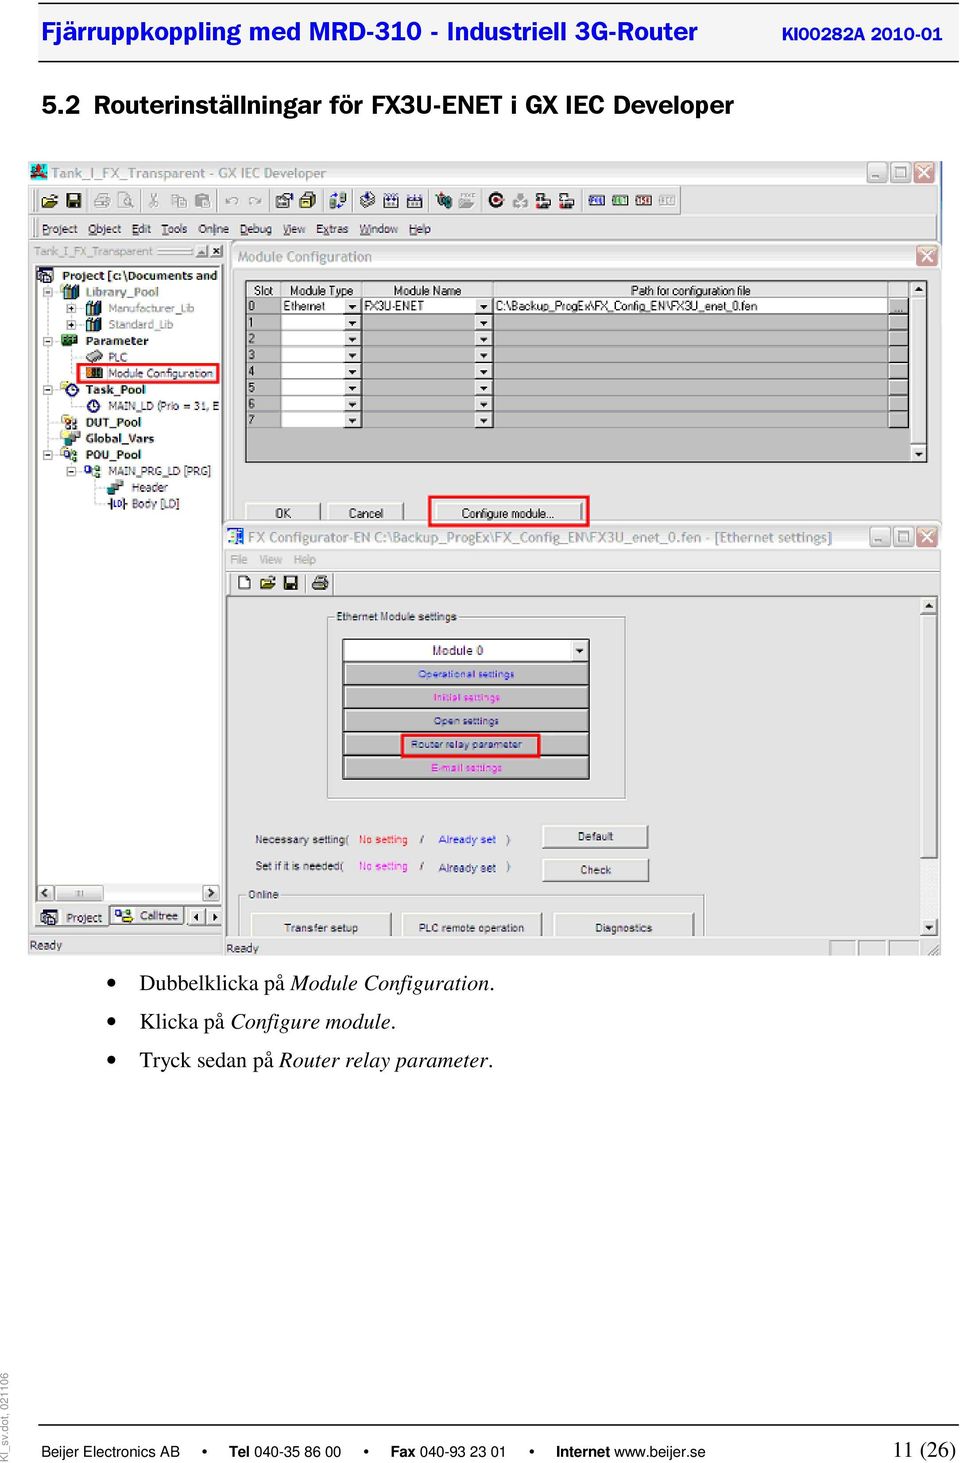Switch to the Calltree tab

pyautogui.click(x=148, y=916)
